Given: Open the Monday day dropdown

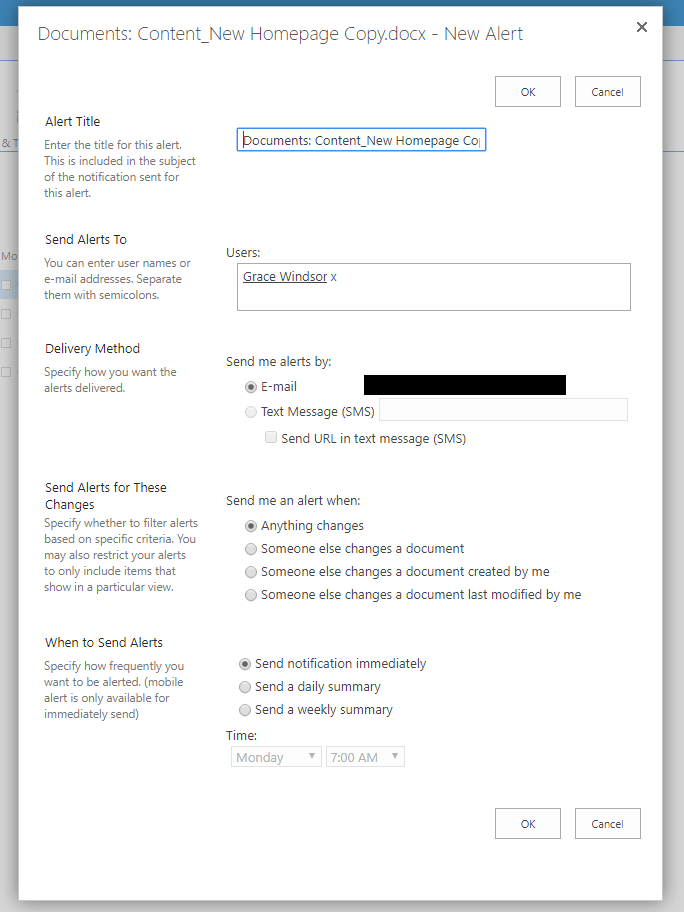Looking at the screenshot, I should click(x=276, y=758).
